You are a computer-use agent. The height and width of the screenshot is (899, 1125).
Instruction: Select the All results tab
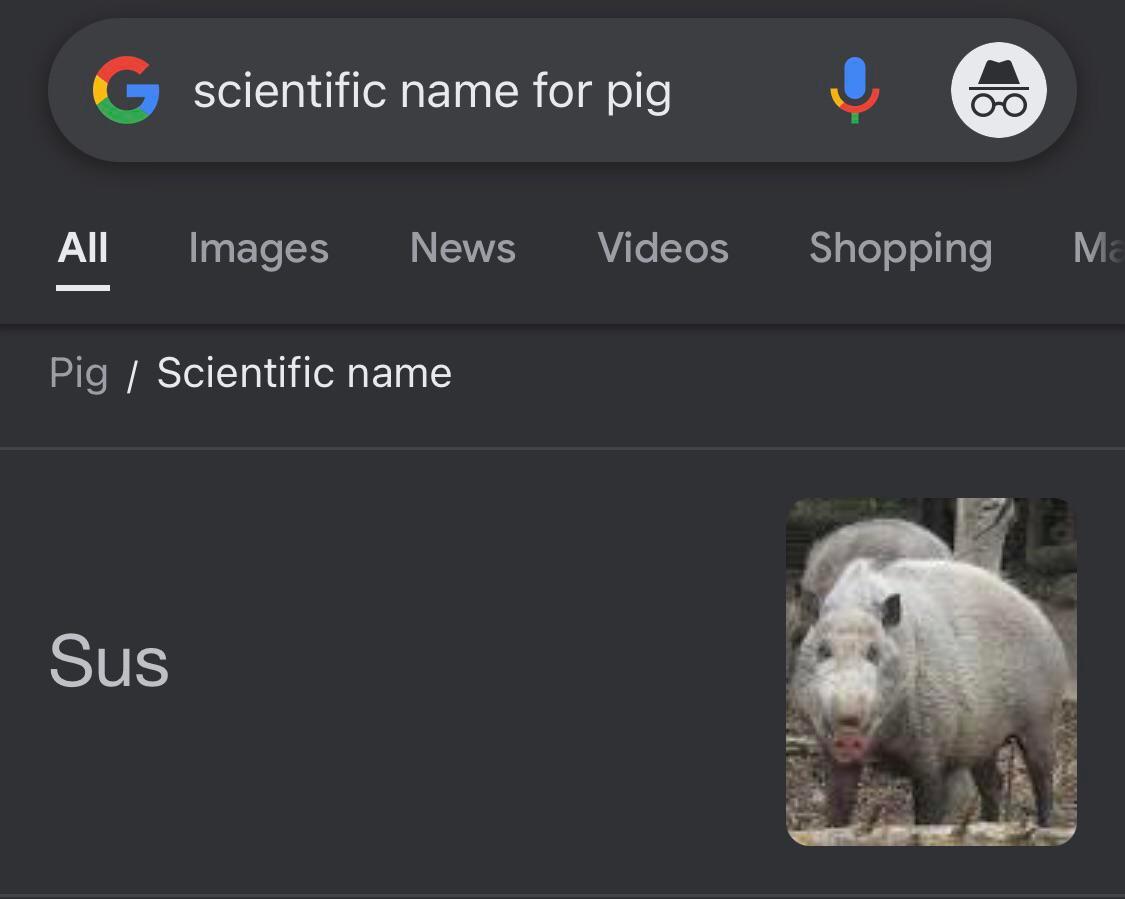(x=83, y=248)
